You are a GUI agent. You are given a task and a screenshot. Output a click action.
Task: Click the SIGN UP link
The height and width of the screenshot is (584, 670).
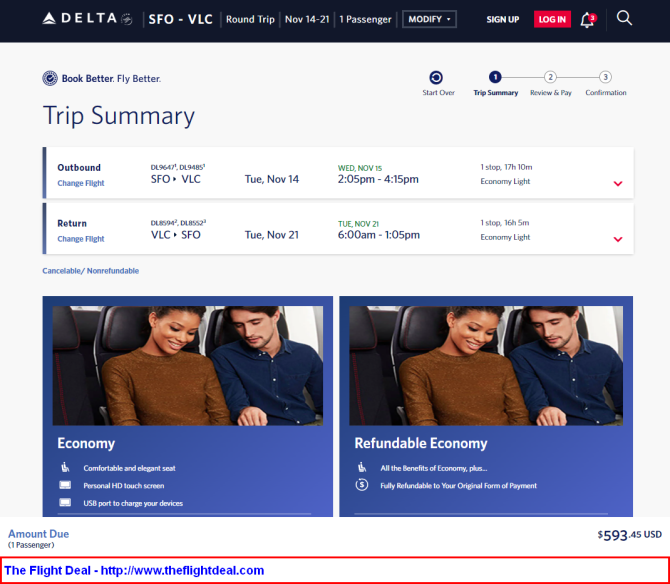pyautogui.click(x=502, y=20)
